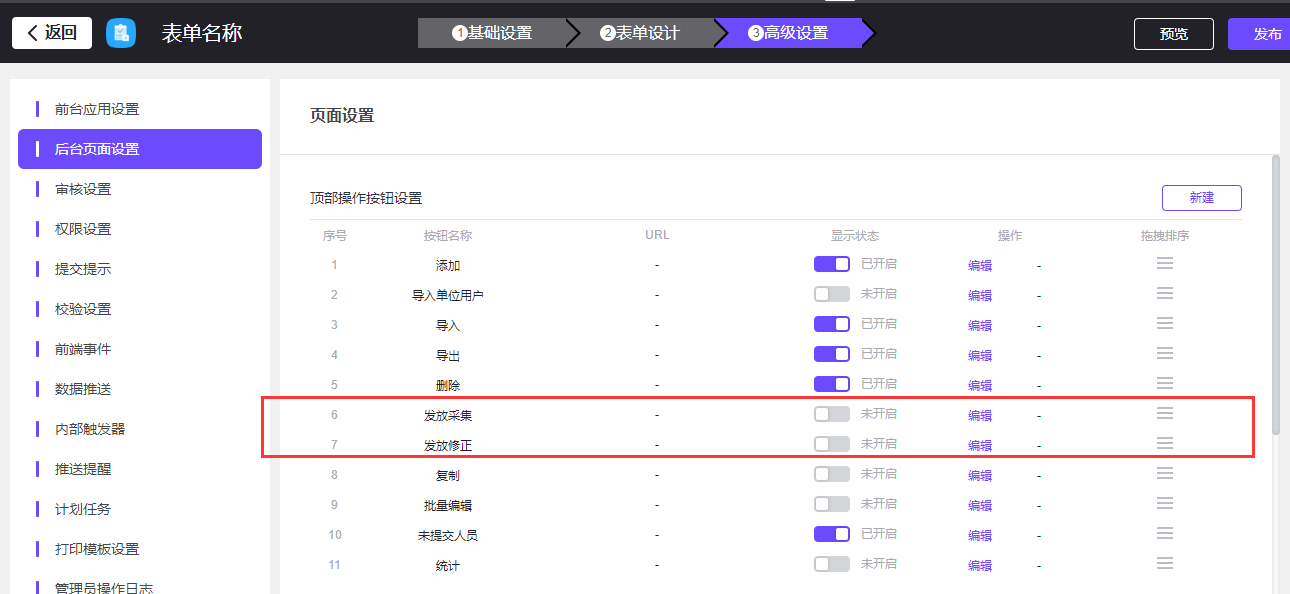Click drag-sort handle for 导出 row
Viewport: 1290px width, 594px height.
[x=1165, y=353]
